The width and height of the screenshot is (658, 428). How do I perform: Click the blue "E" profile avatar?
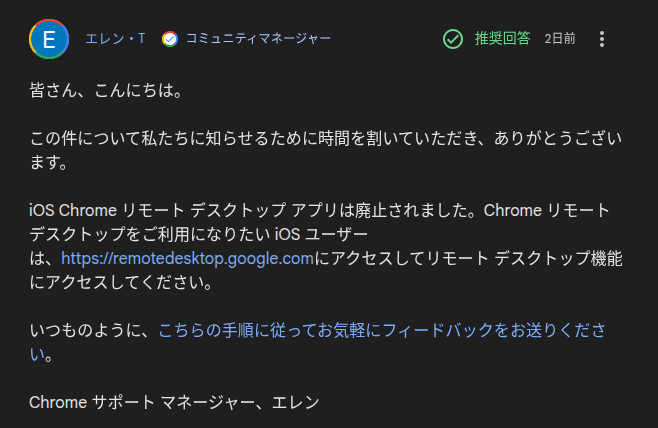pyautogui.click(x=49, y=39)
